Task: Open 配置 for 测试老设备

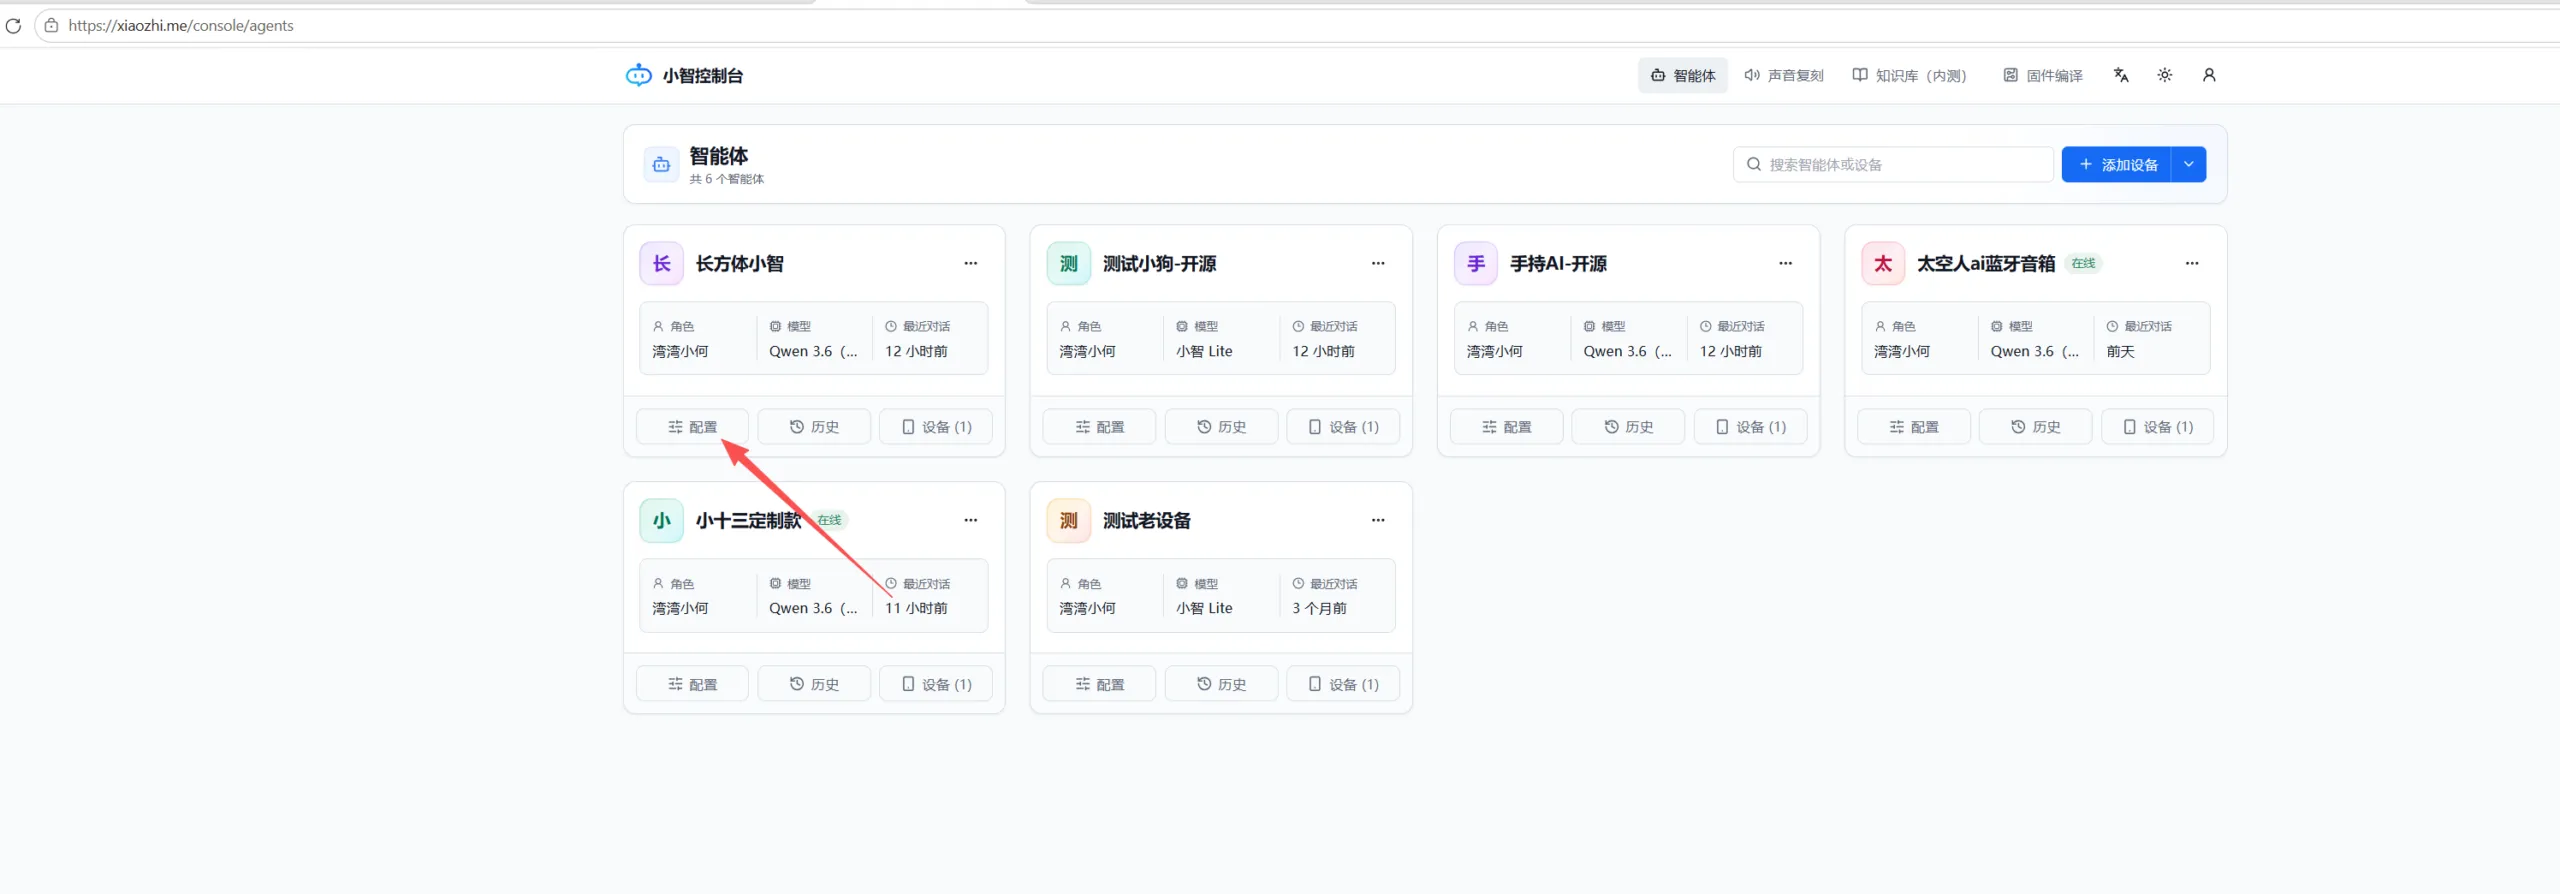Action: tap(1099, 684)
